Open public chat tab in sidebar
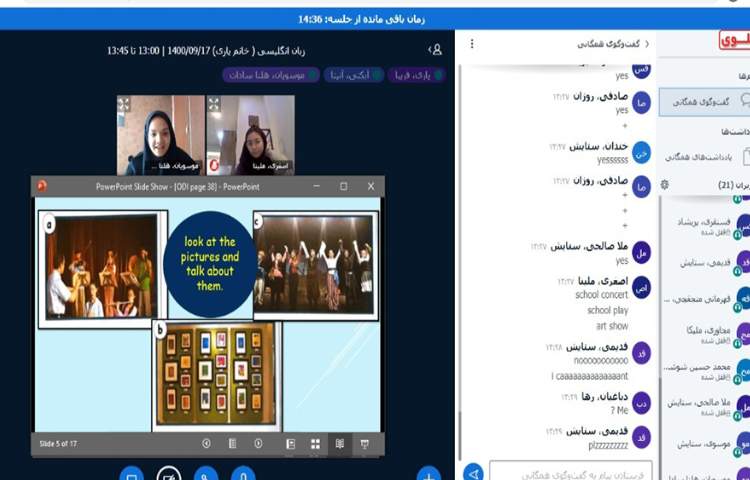This screenshot has height=480, width=750. click(705, 101)
